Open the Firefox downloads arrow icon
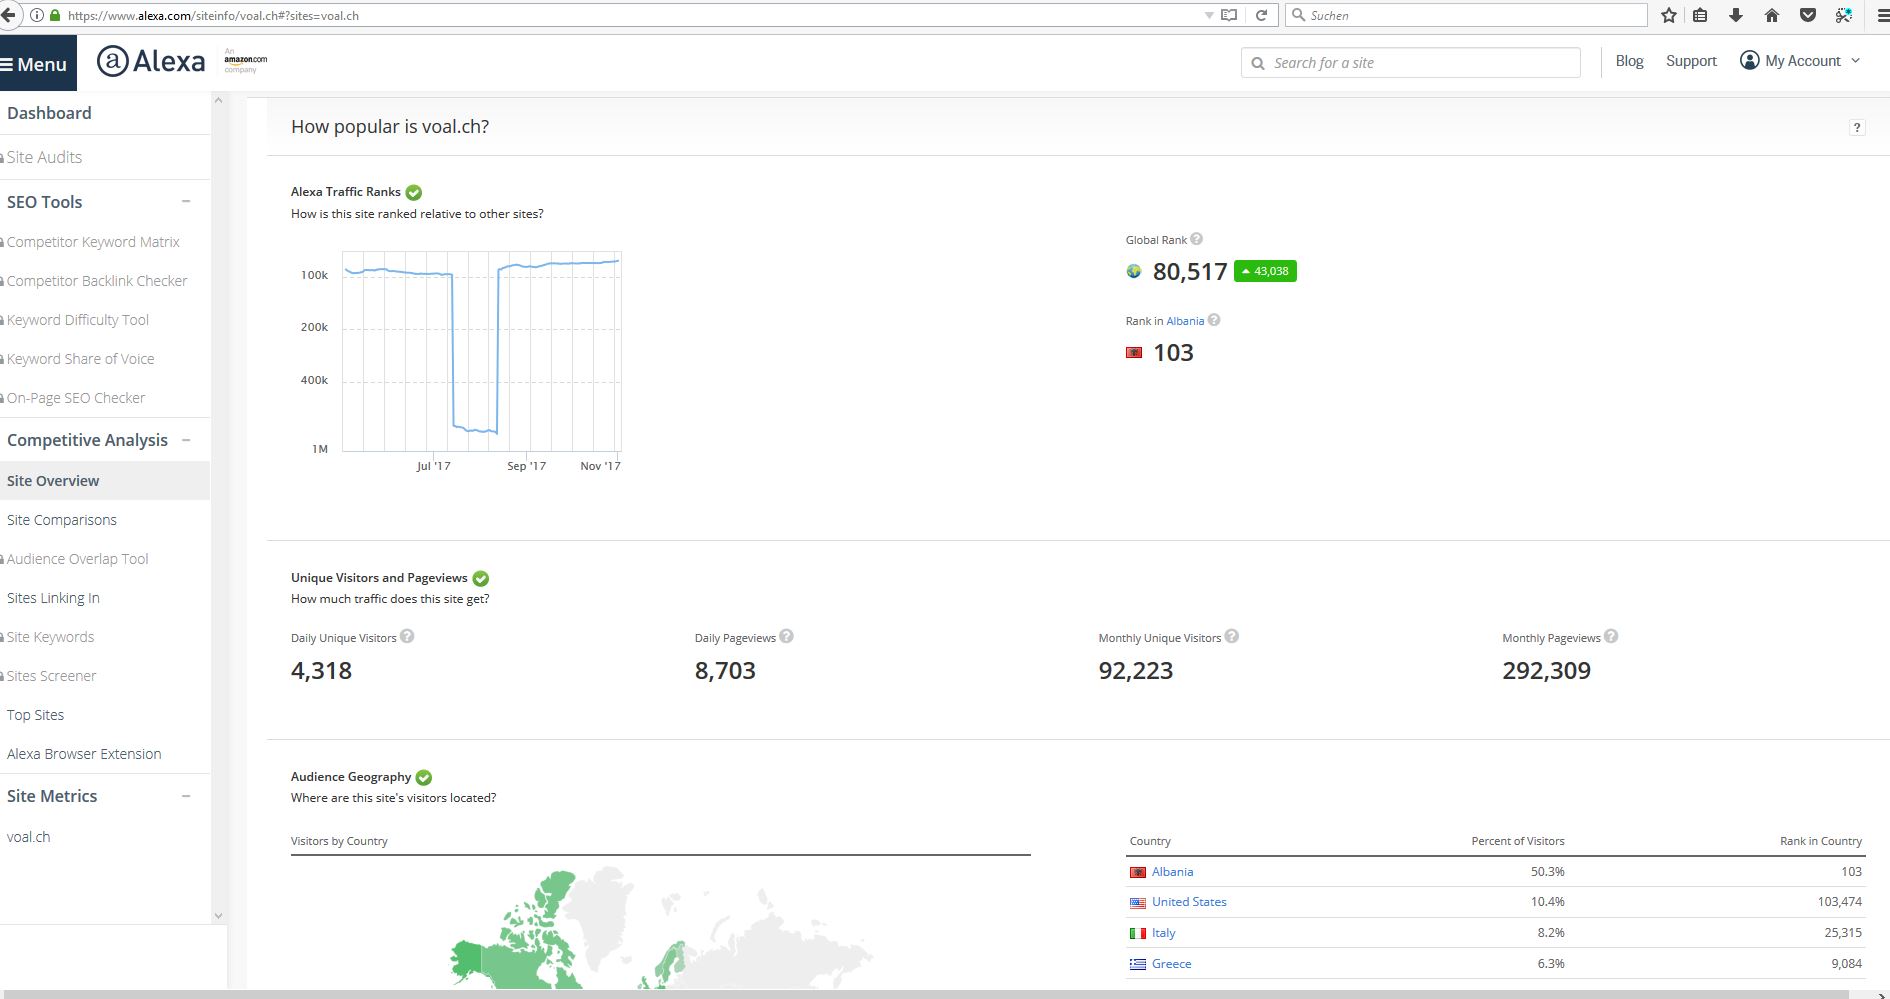 [x=1736, y=15]
